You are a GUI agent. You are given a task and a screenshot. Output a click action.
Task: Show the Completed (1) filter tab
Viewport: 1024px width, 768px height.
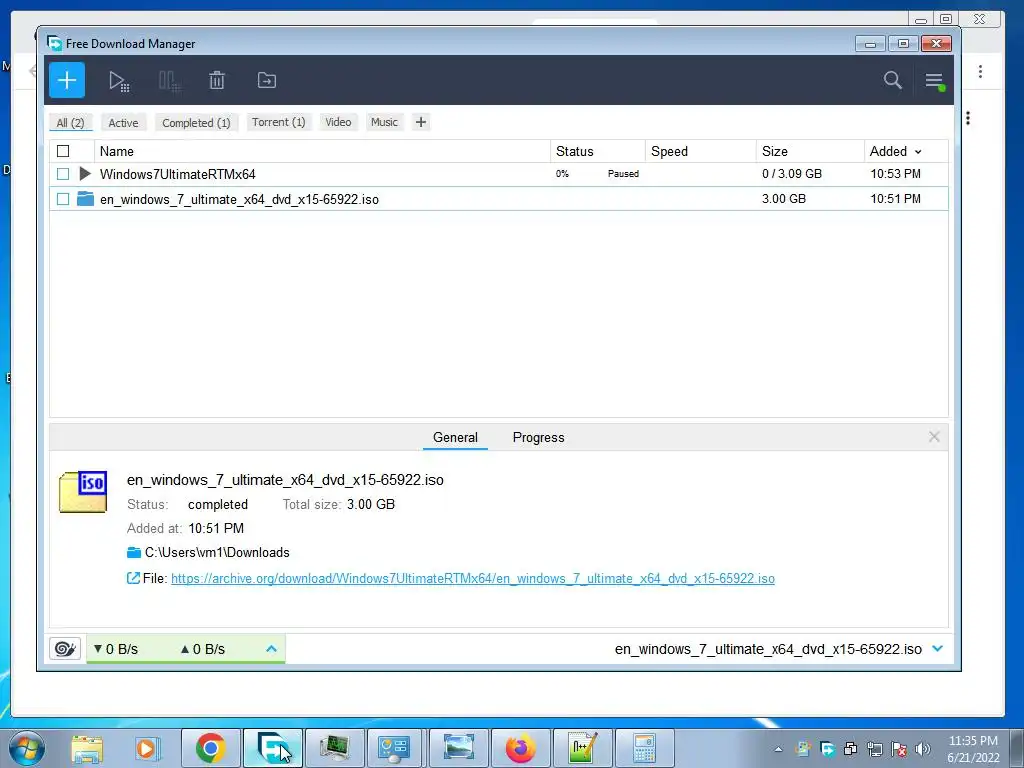point(196,123)
